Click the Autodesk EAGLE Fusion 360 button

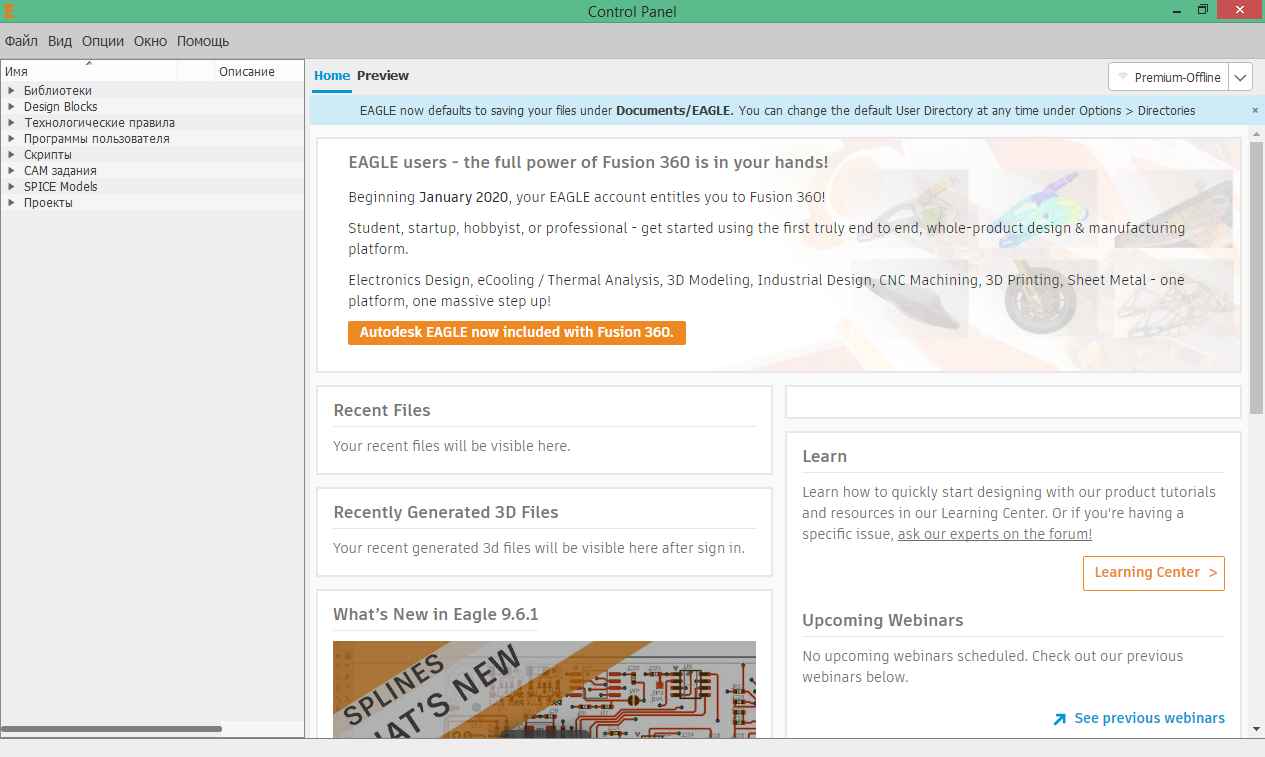(x=517, y=332)
